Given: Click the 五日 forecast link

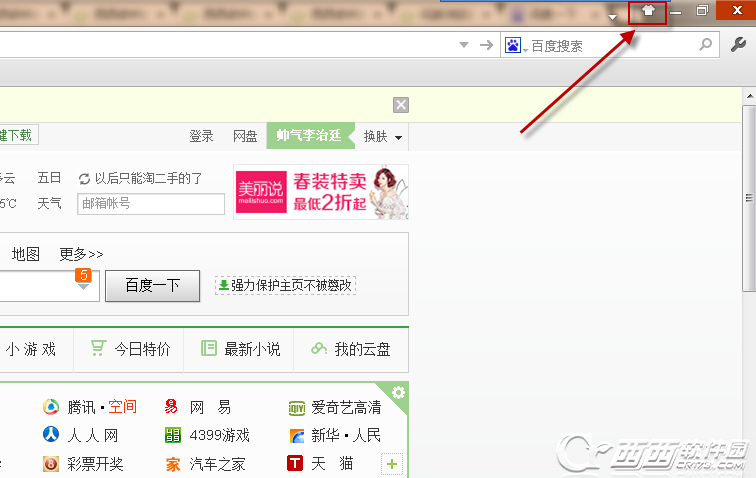Looking at the screenshot, I should click(x=49, y=178).
